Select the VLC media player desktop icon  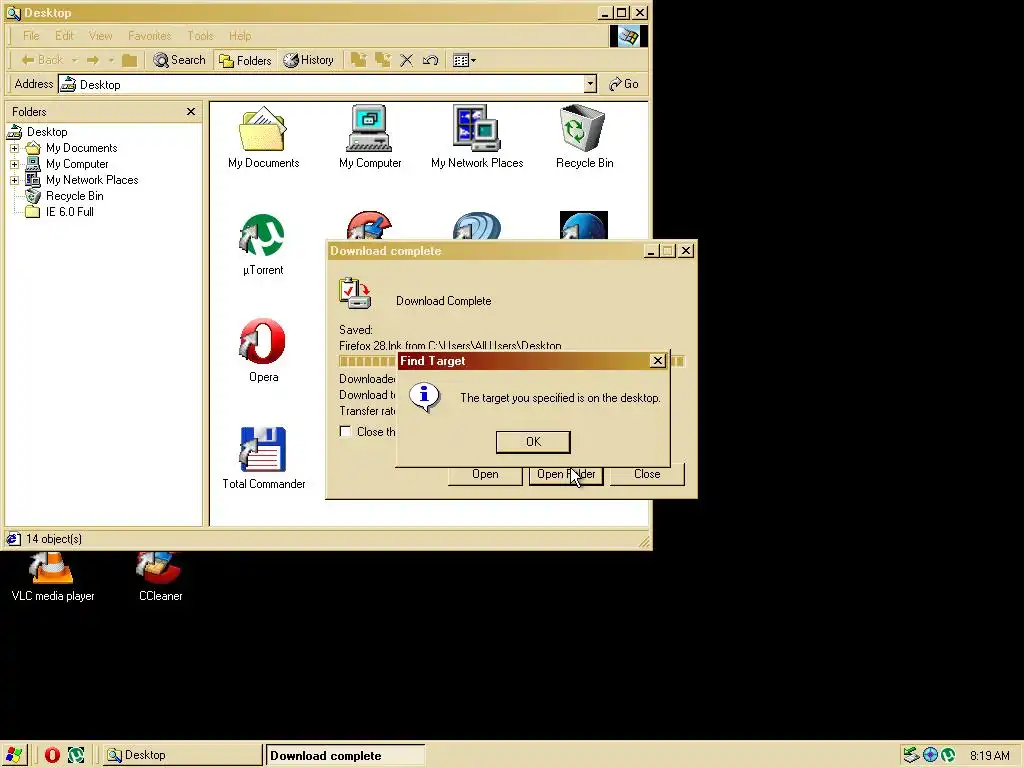point(52,577)
